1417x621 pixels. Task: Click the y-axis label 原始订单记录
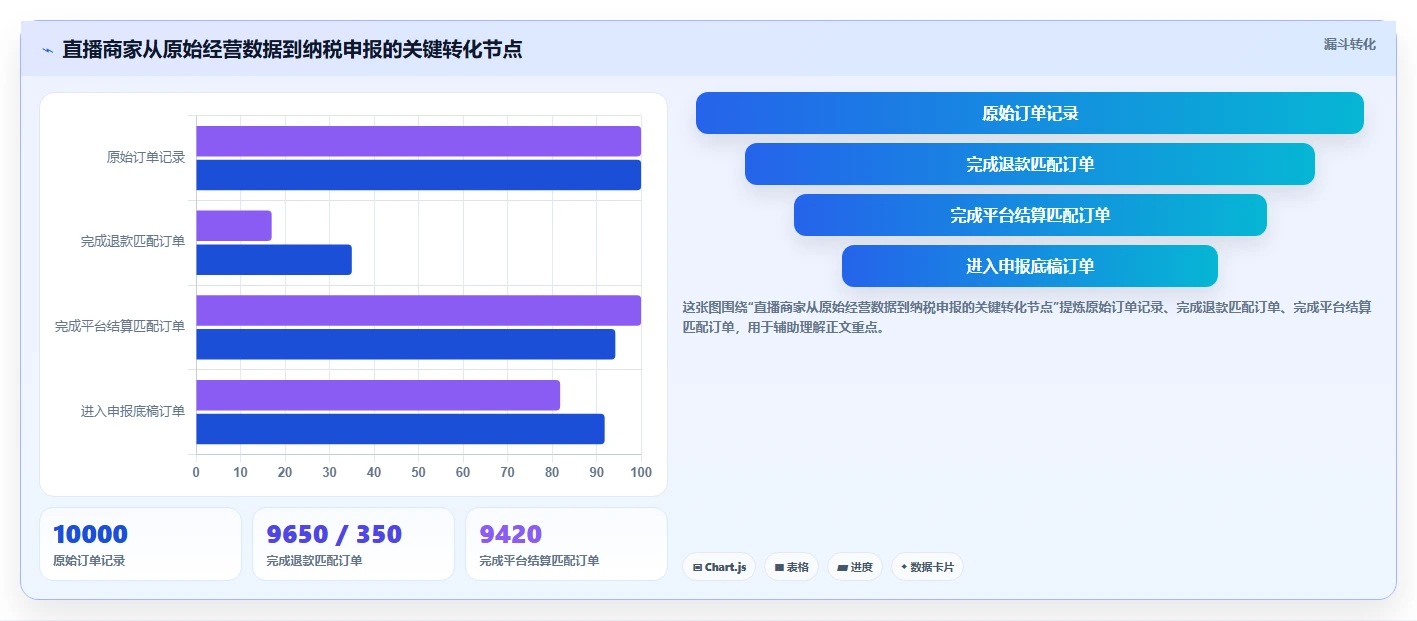(x=146, y=157)
